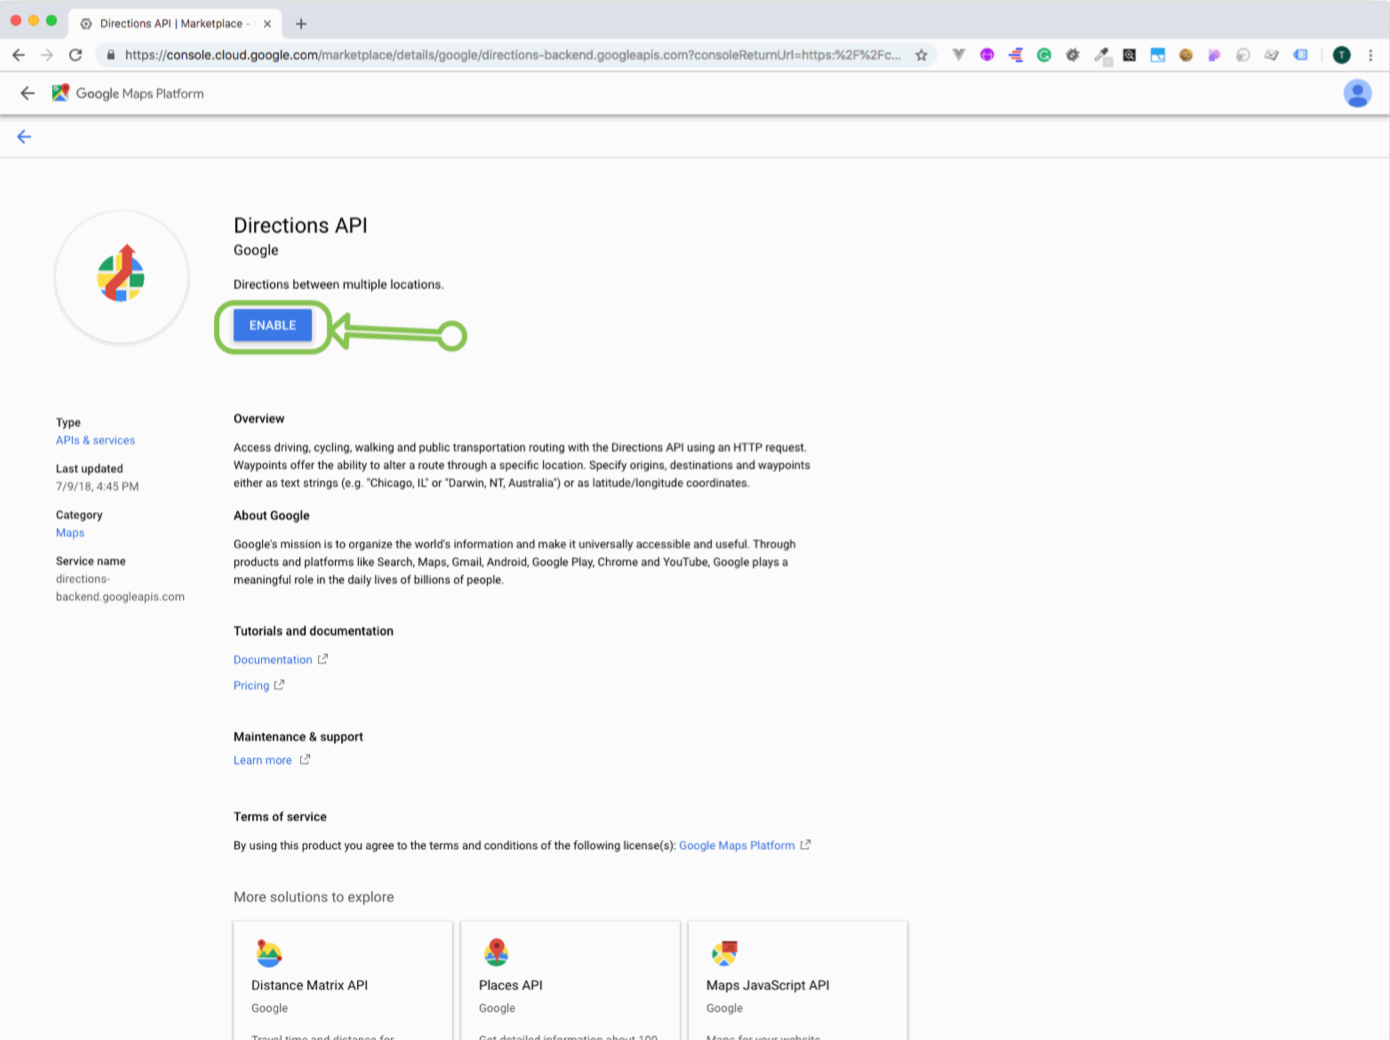Reload the current page
This screenshot has width=1390, height=1040.
coord(75,55)
